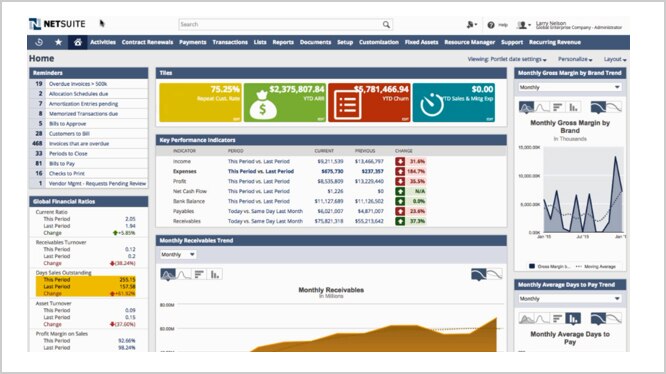Click the green up arrow for Receivables change

[400, 221]
